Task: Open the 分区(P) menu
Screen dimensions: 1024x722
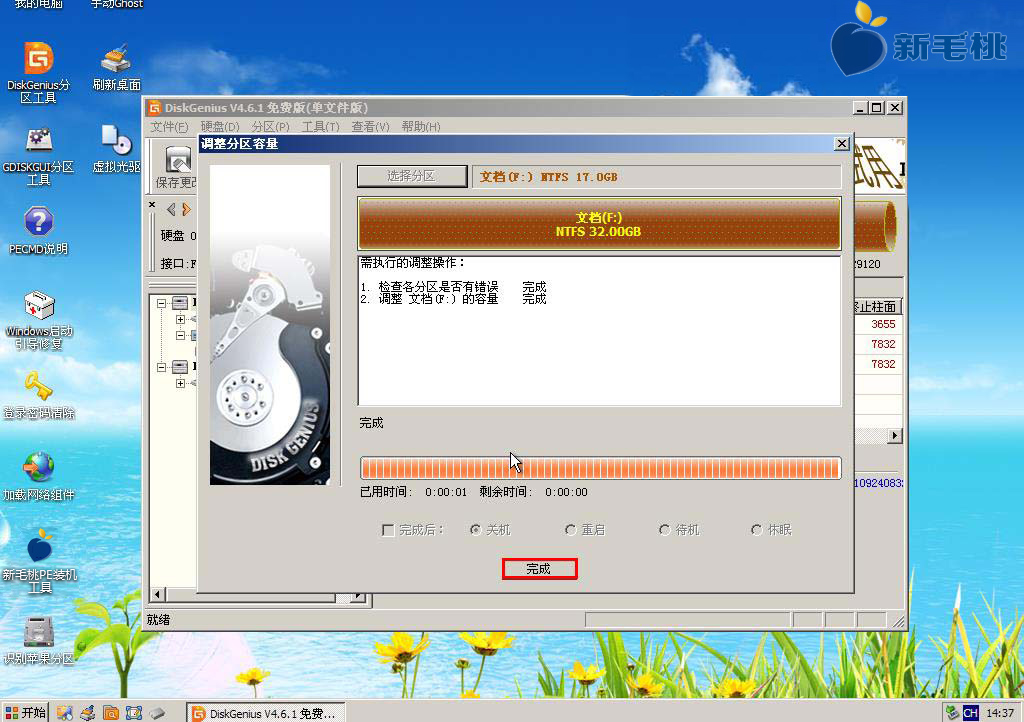Action: [x=270, y=127]
